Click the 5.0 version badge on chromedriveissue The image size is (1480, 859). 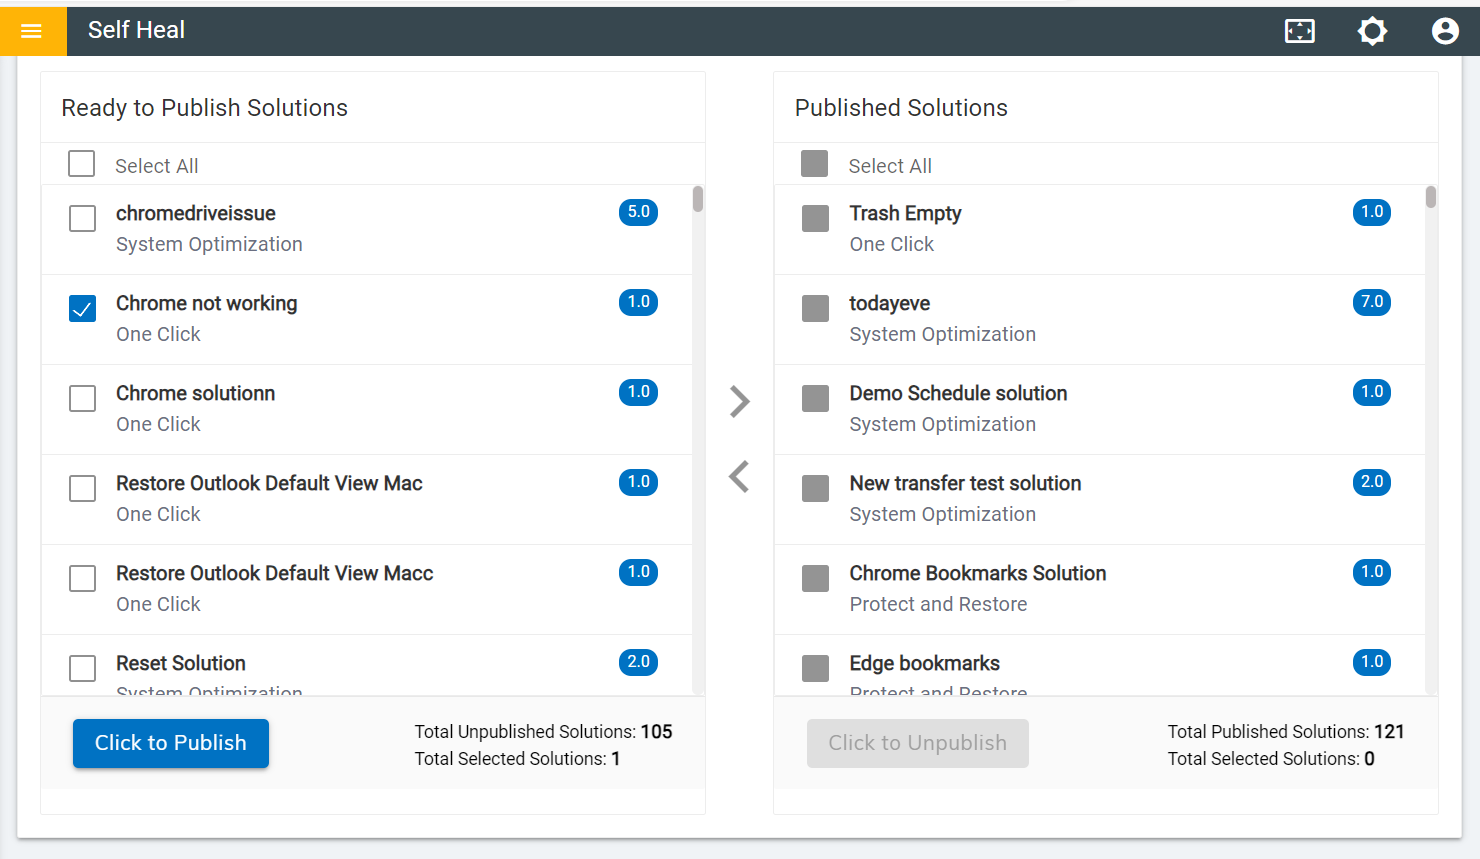(x=638, y=212)
